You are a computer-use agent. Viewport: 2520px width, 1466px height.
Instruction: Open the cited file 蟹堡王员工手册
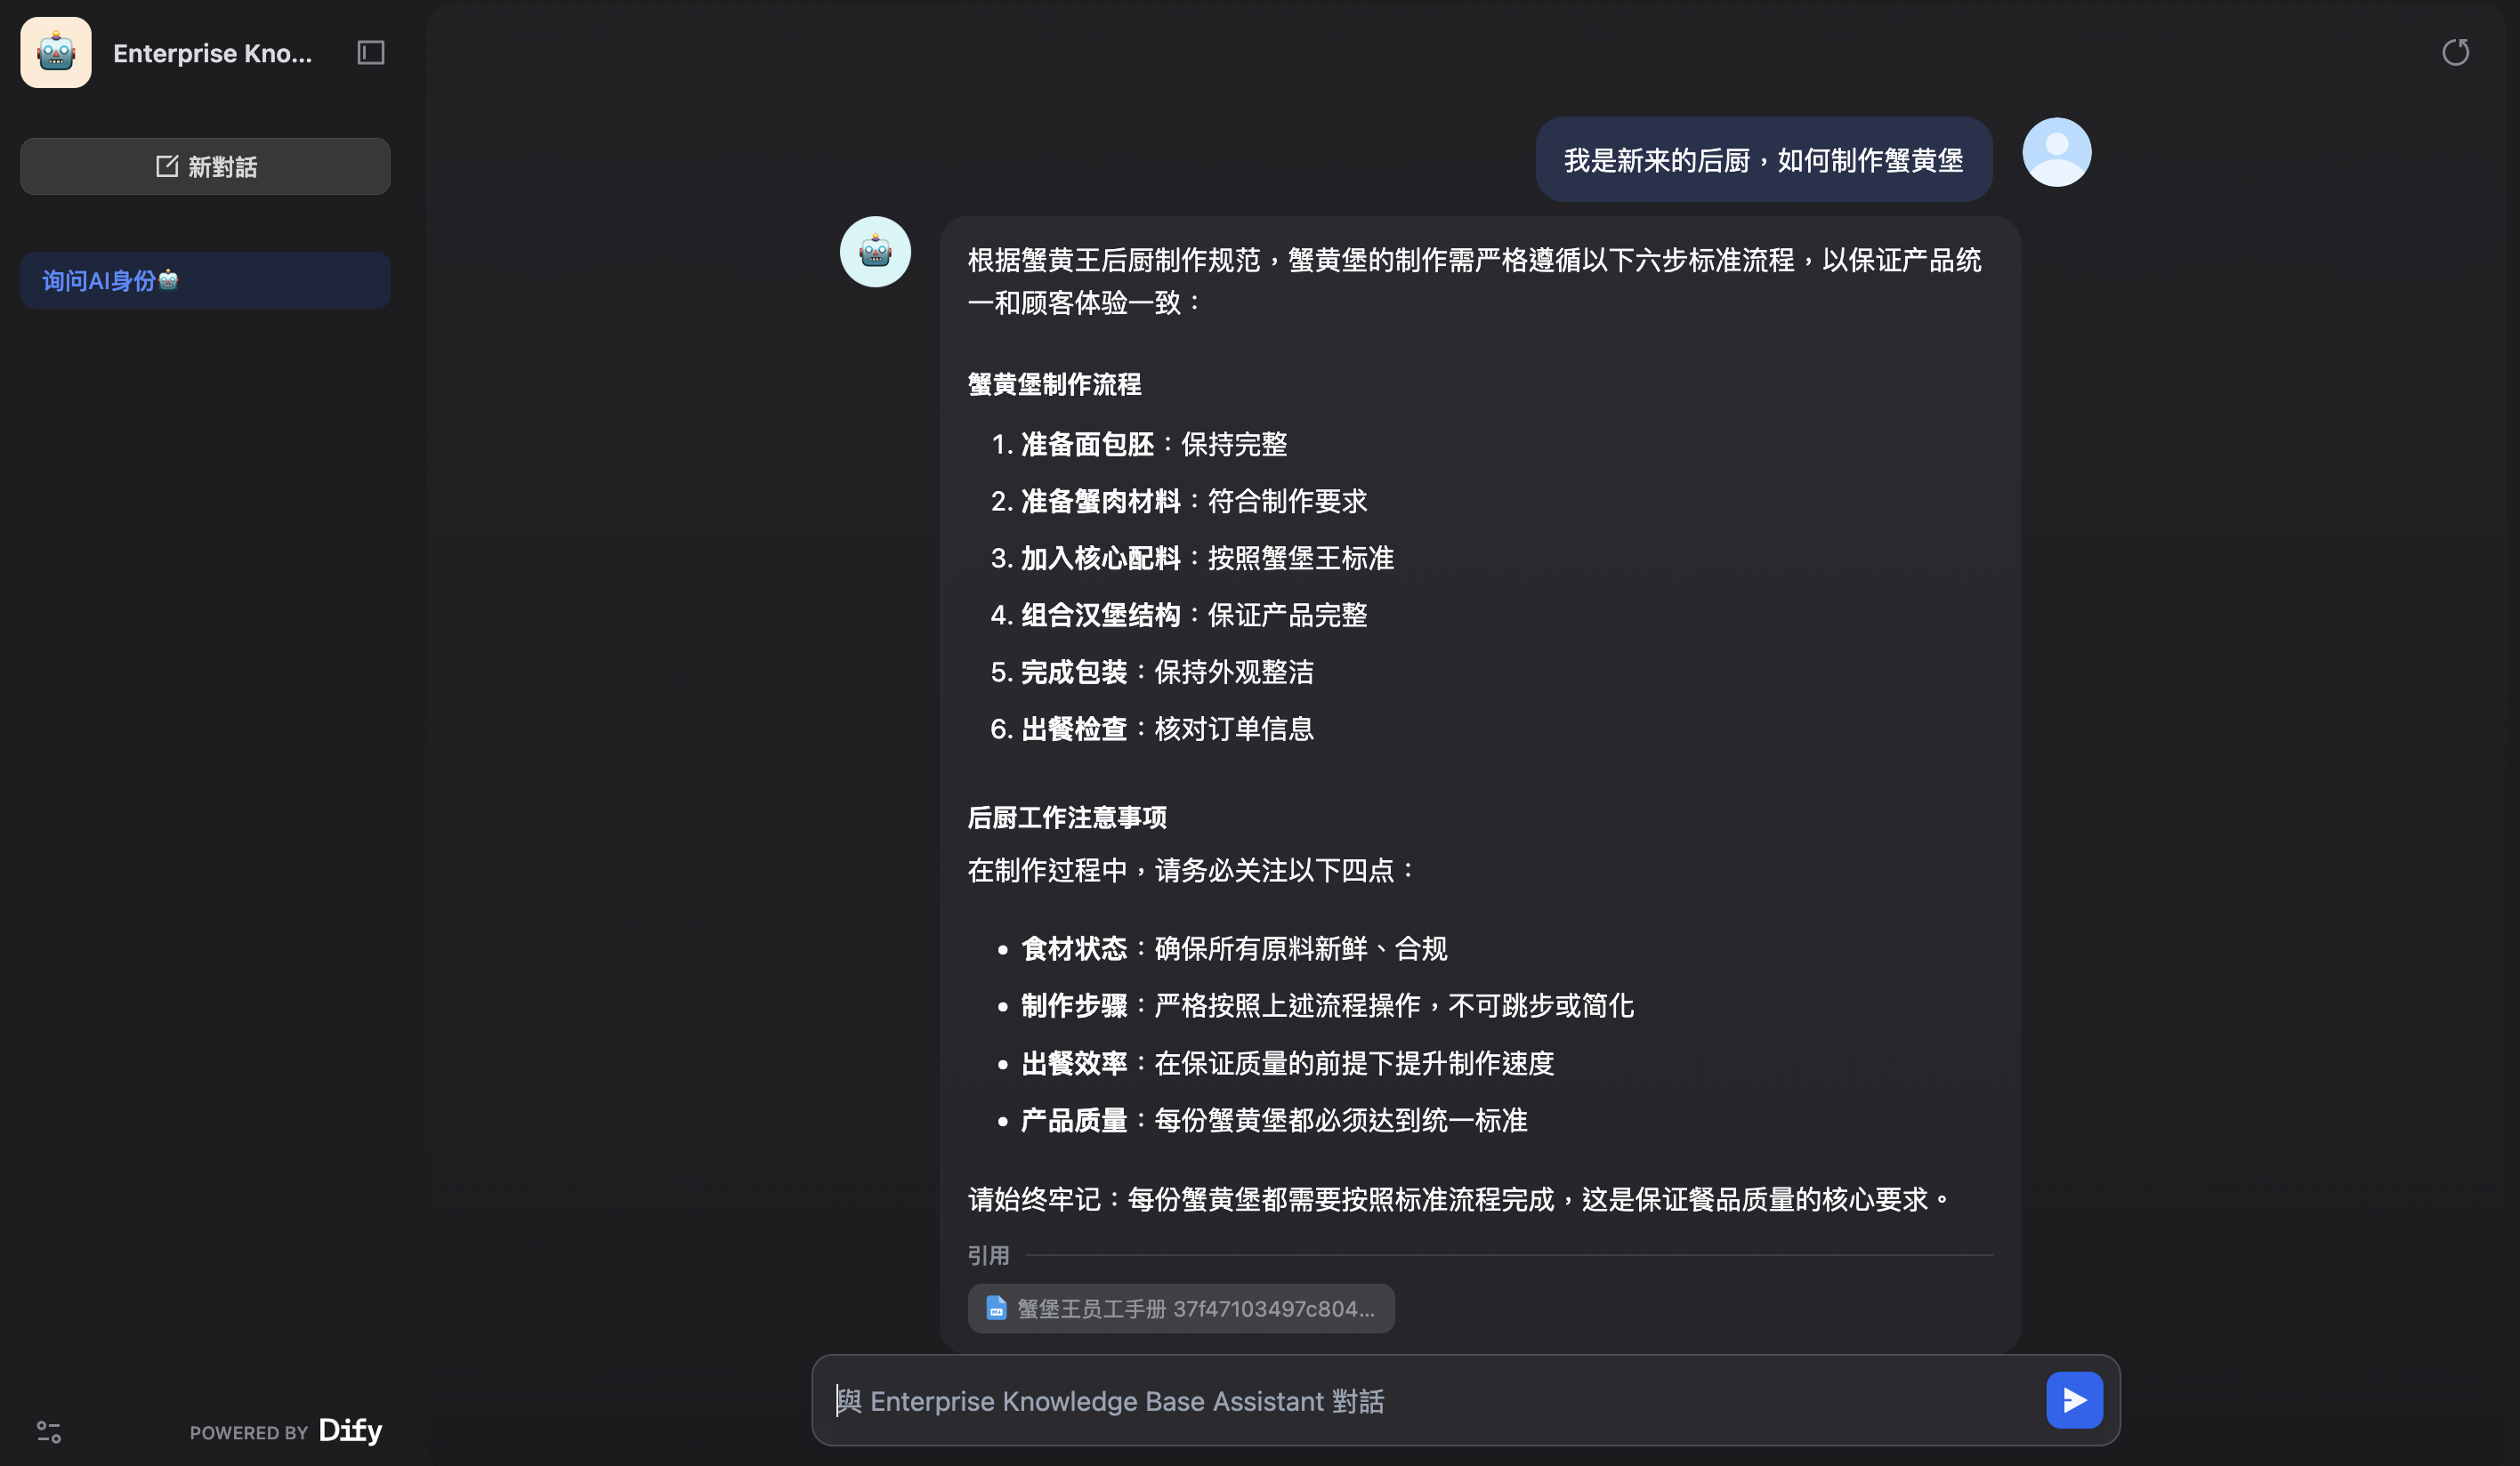1181,1308
